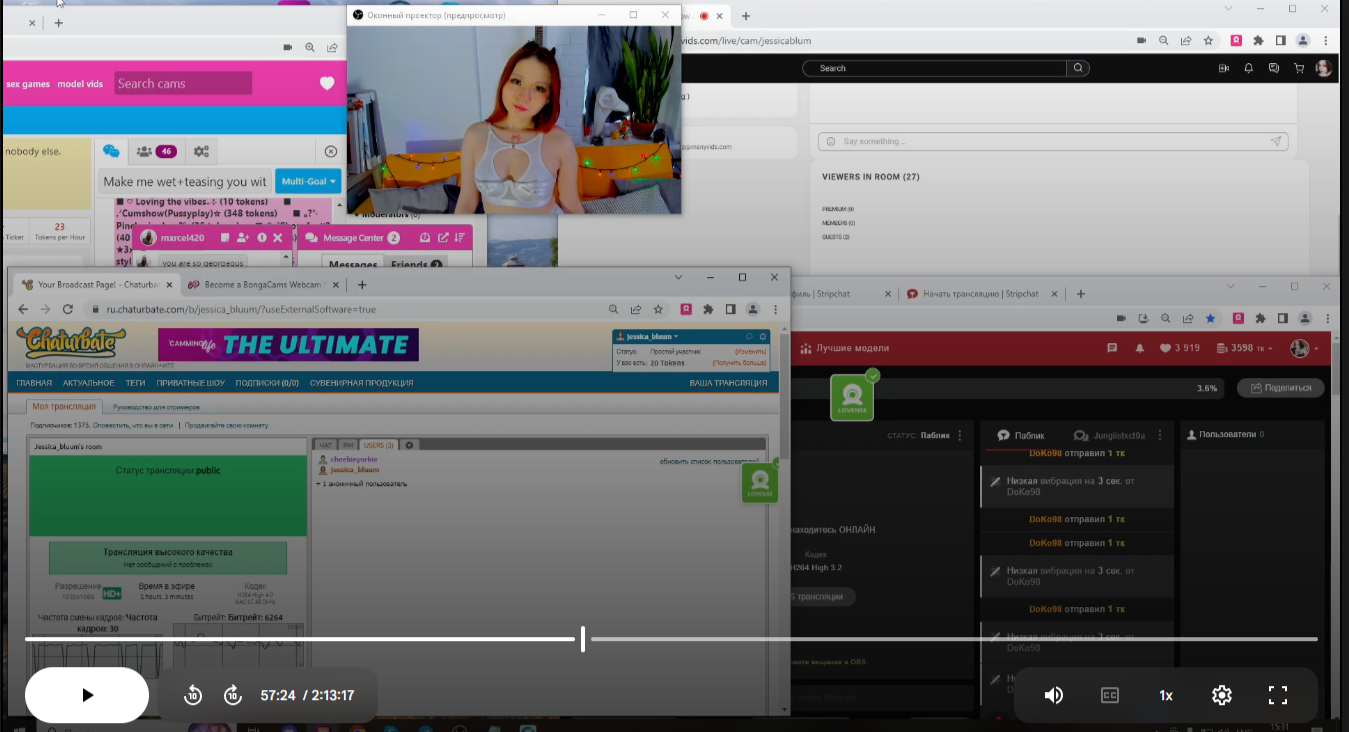Rewind the video 10 seconds
The width and height of the screenshot is (1349, 732).
point(193,695)
